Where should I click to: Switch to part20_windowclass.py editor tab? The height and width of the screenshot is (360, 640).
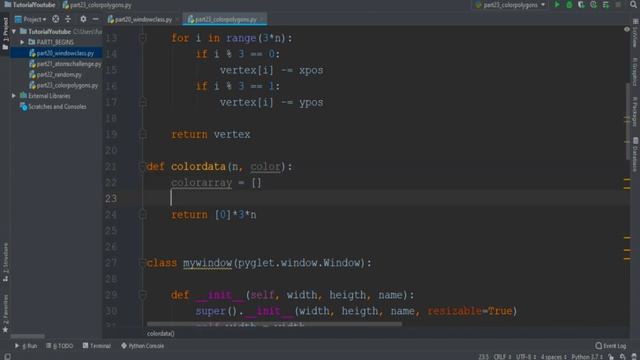coord(140,19)
